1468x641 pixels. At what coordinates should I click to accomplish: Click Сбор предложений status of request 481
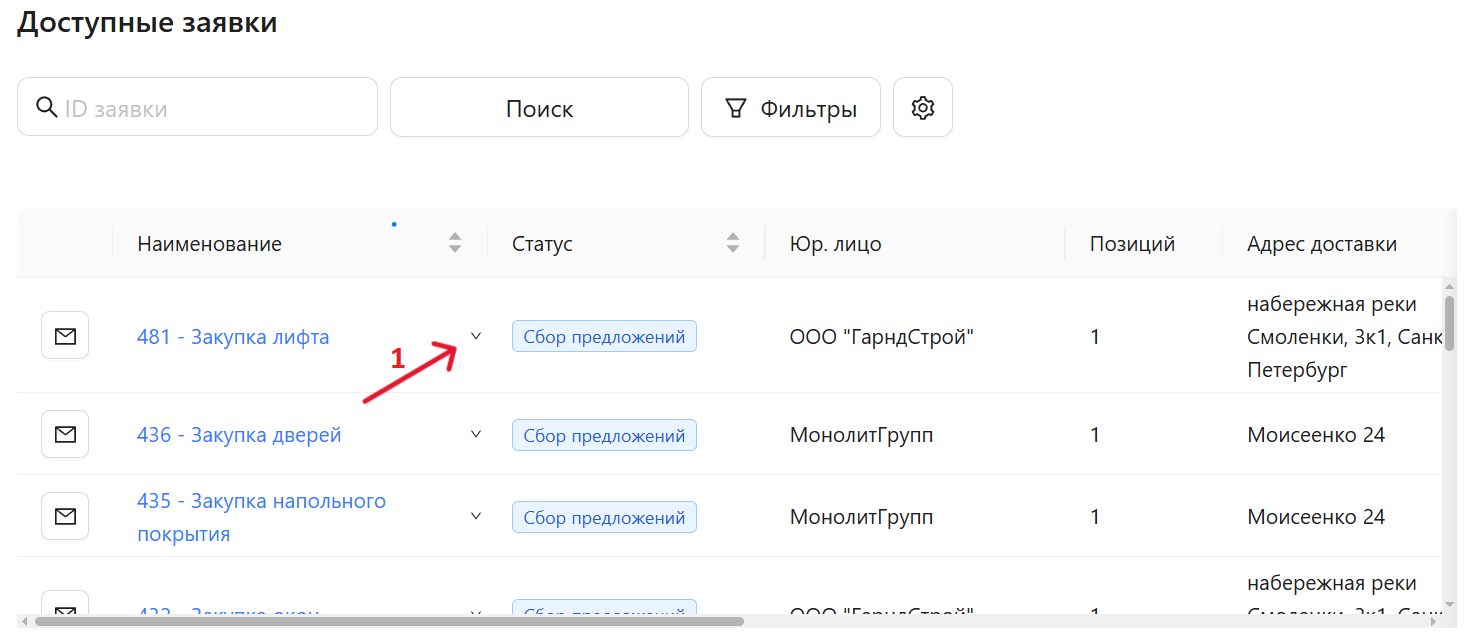tap(604, 336)
